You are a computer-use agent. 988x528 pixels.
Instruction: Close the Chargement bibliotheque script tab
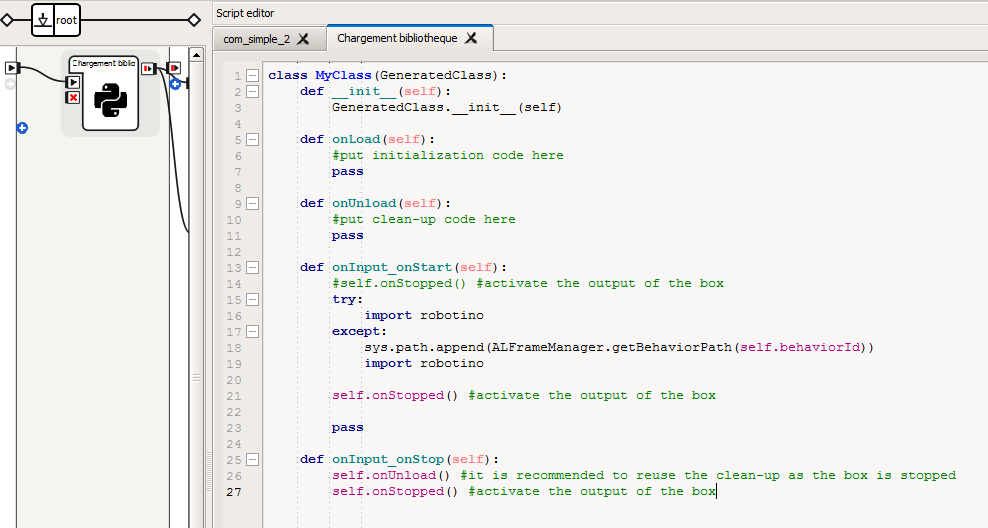pyautogui.click(x=471, y=38)
